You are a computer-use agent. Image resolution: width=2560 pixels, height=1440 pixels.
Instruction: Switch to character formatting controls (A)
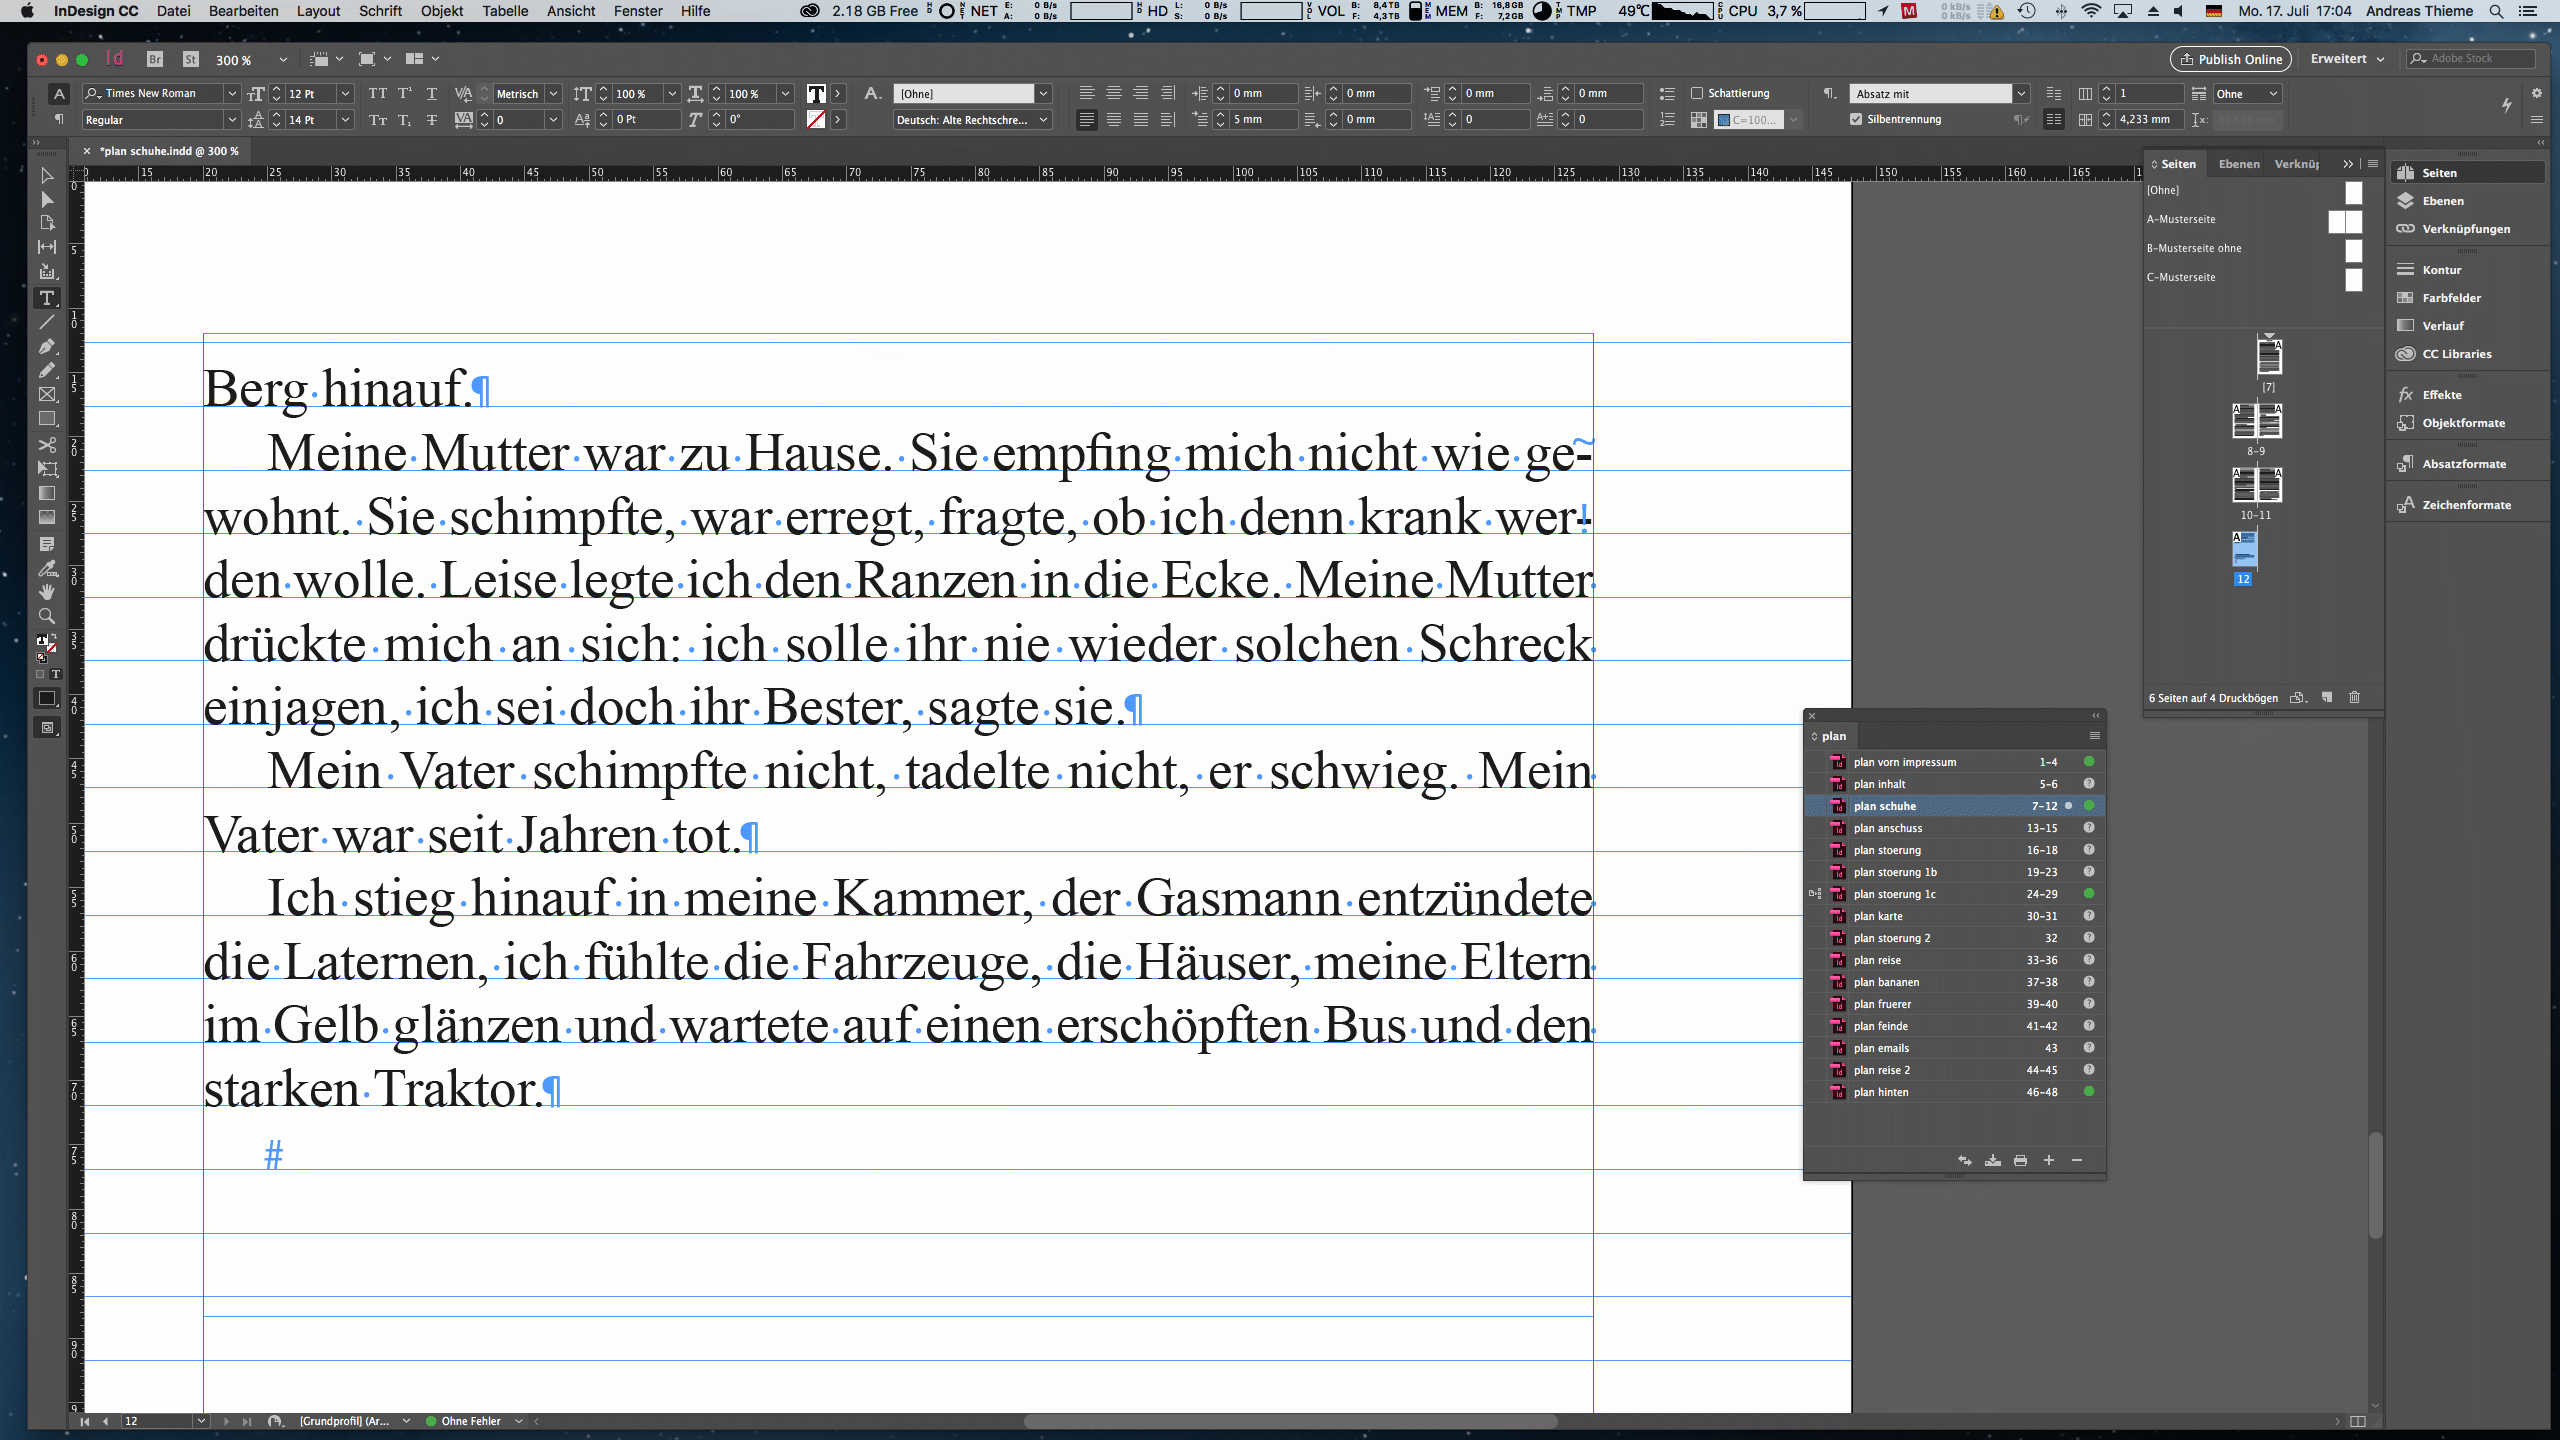59,93
